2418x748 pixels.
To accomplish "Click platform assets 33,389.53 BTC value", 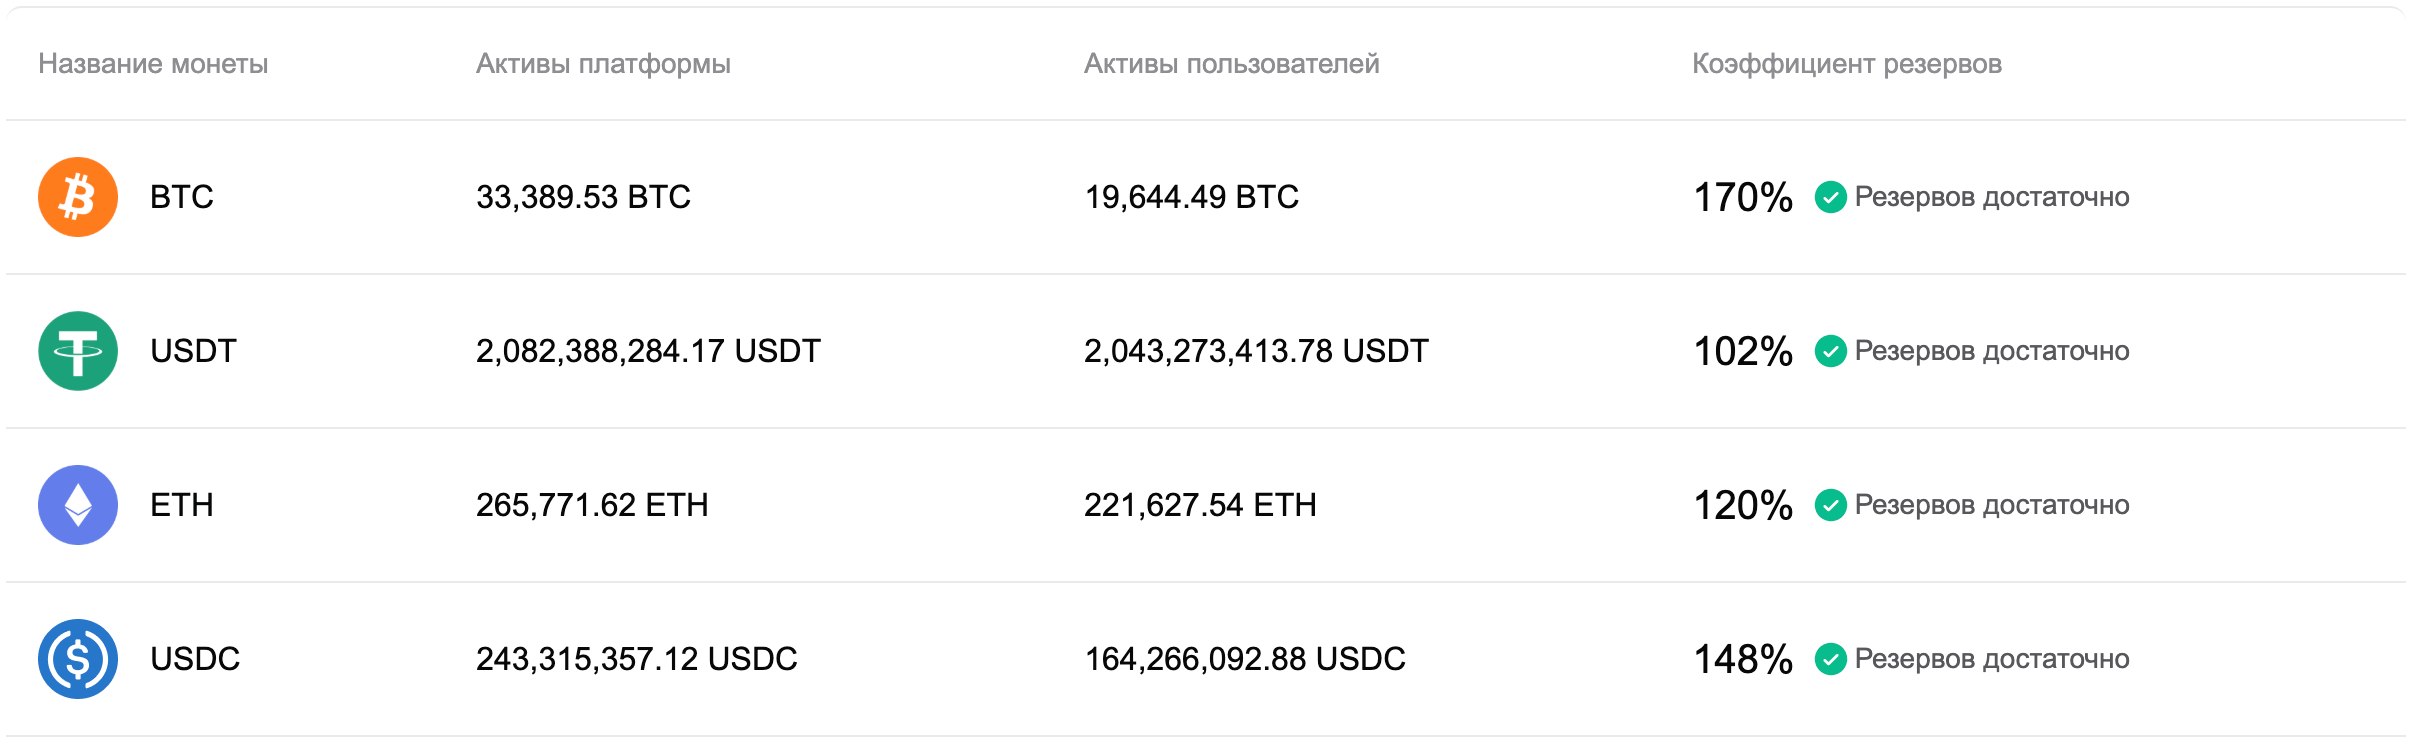I will click(x=583, y=197).
